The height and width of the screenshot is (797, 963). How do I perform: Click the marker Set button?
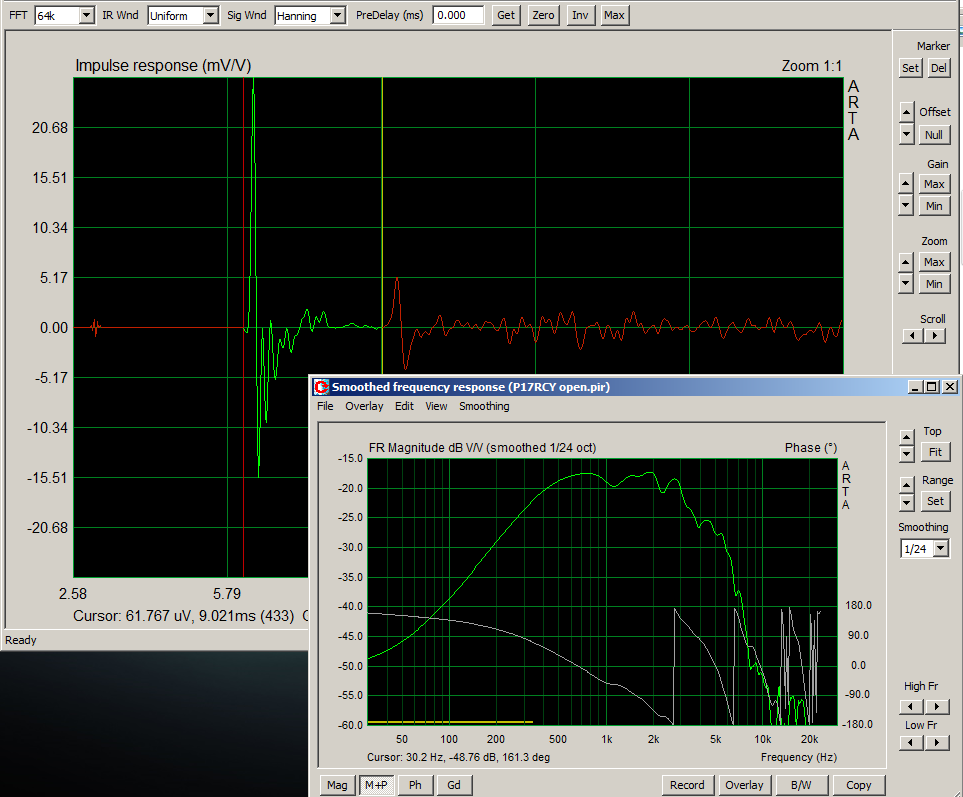[x=910, y=68]
